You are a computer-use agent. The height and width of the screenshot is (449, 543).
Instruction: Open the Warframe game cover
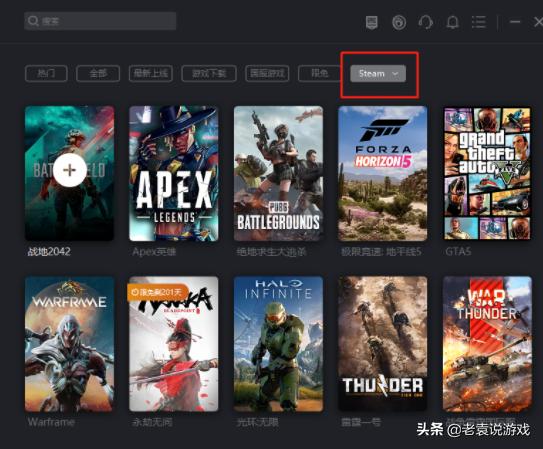point(69,344)
